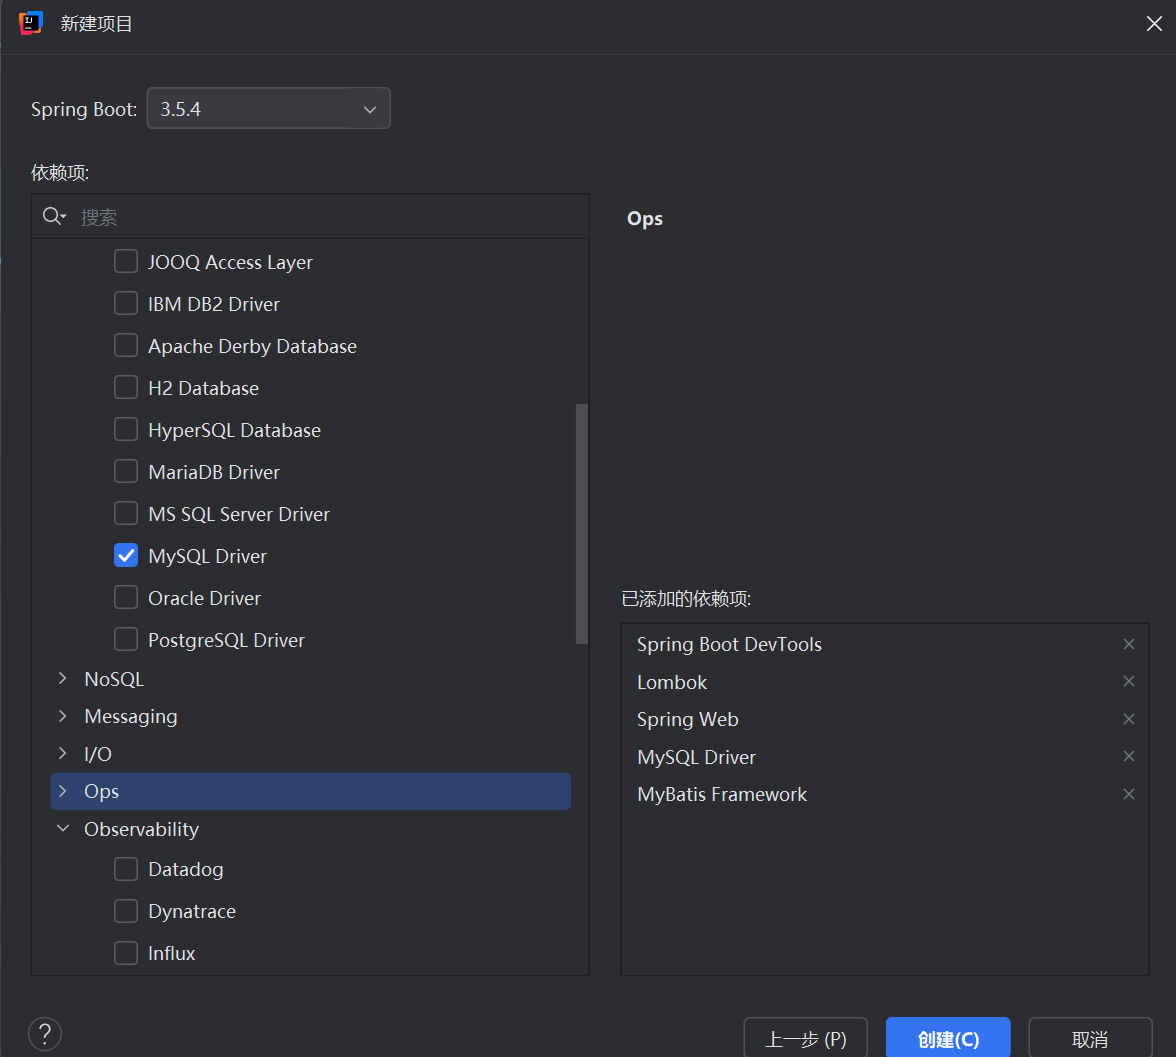The height and width of the screenshot is (1057, 1176).
Task: Click the 取消 cancel button
Action: 1090,1039
